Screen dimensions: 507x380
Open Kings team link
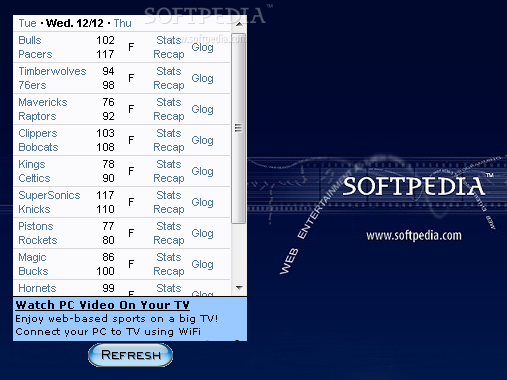click(32, 165)
